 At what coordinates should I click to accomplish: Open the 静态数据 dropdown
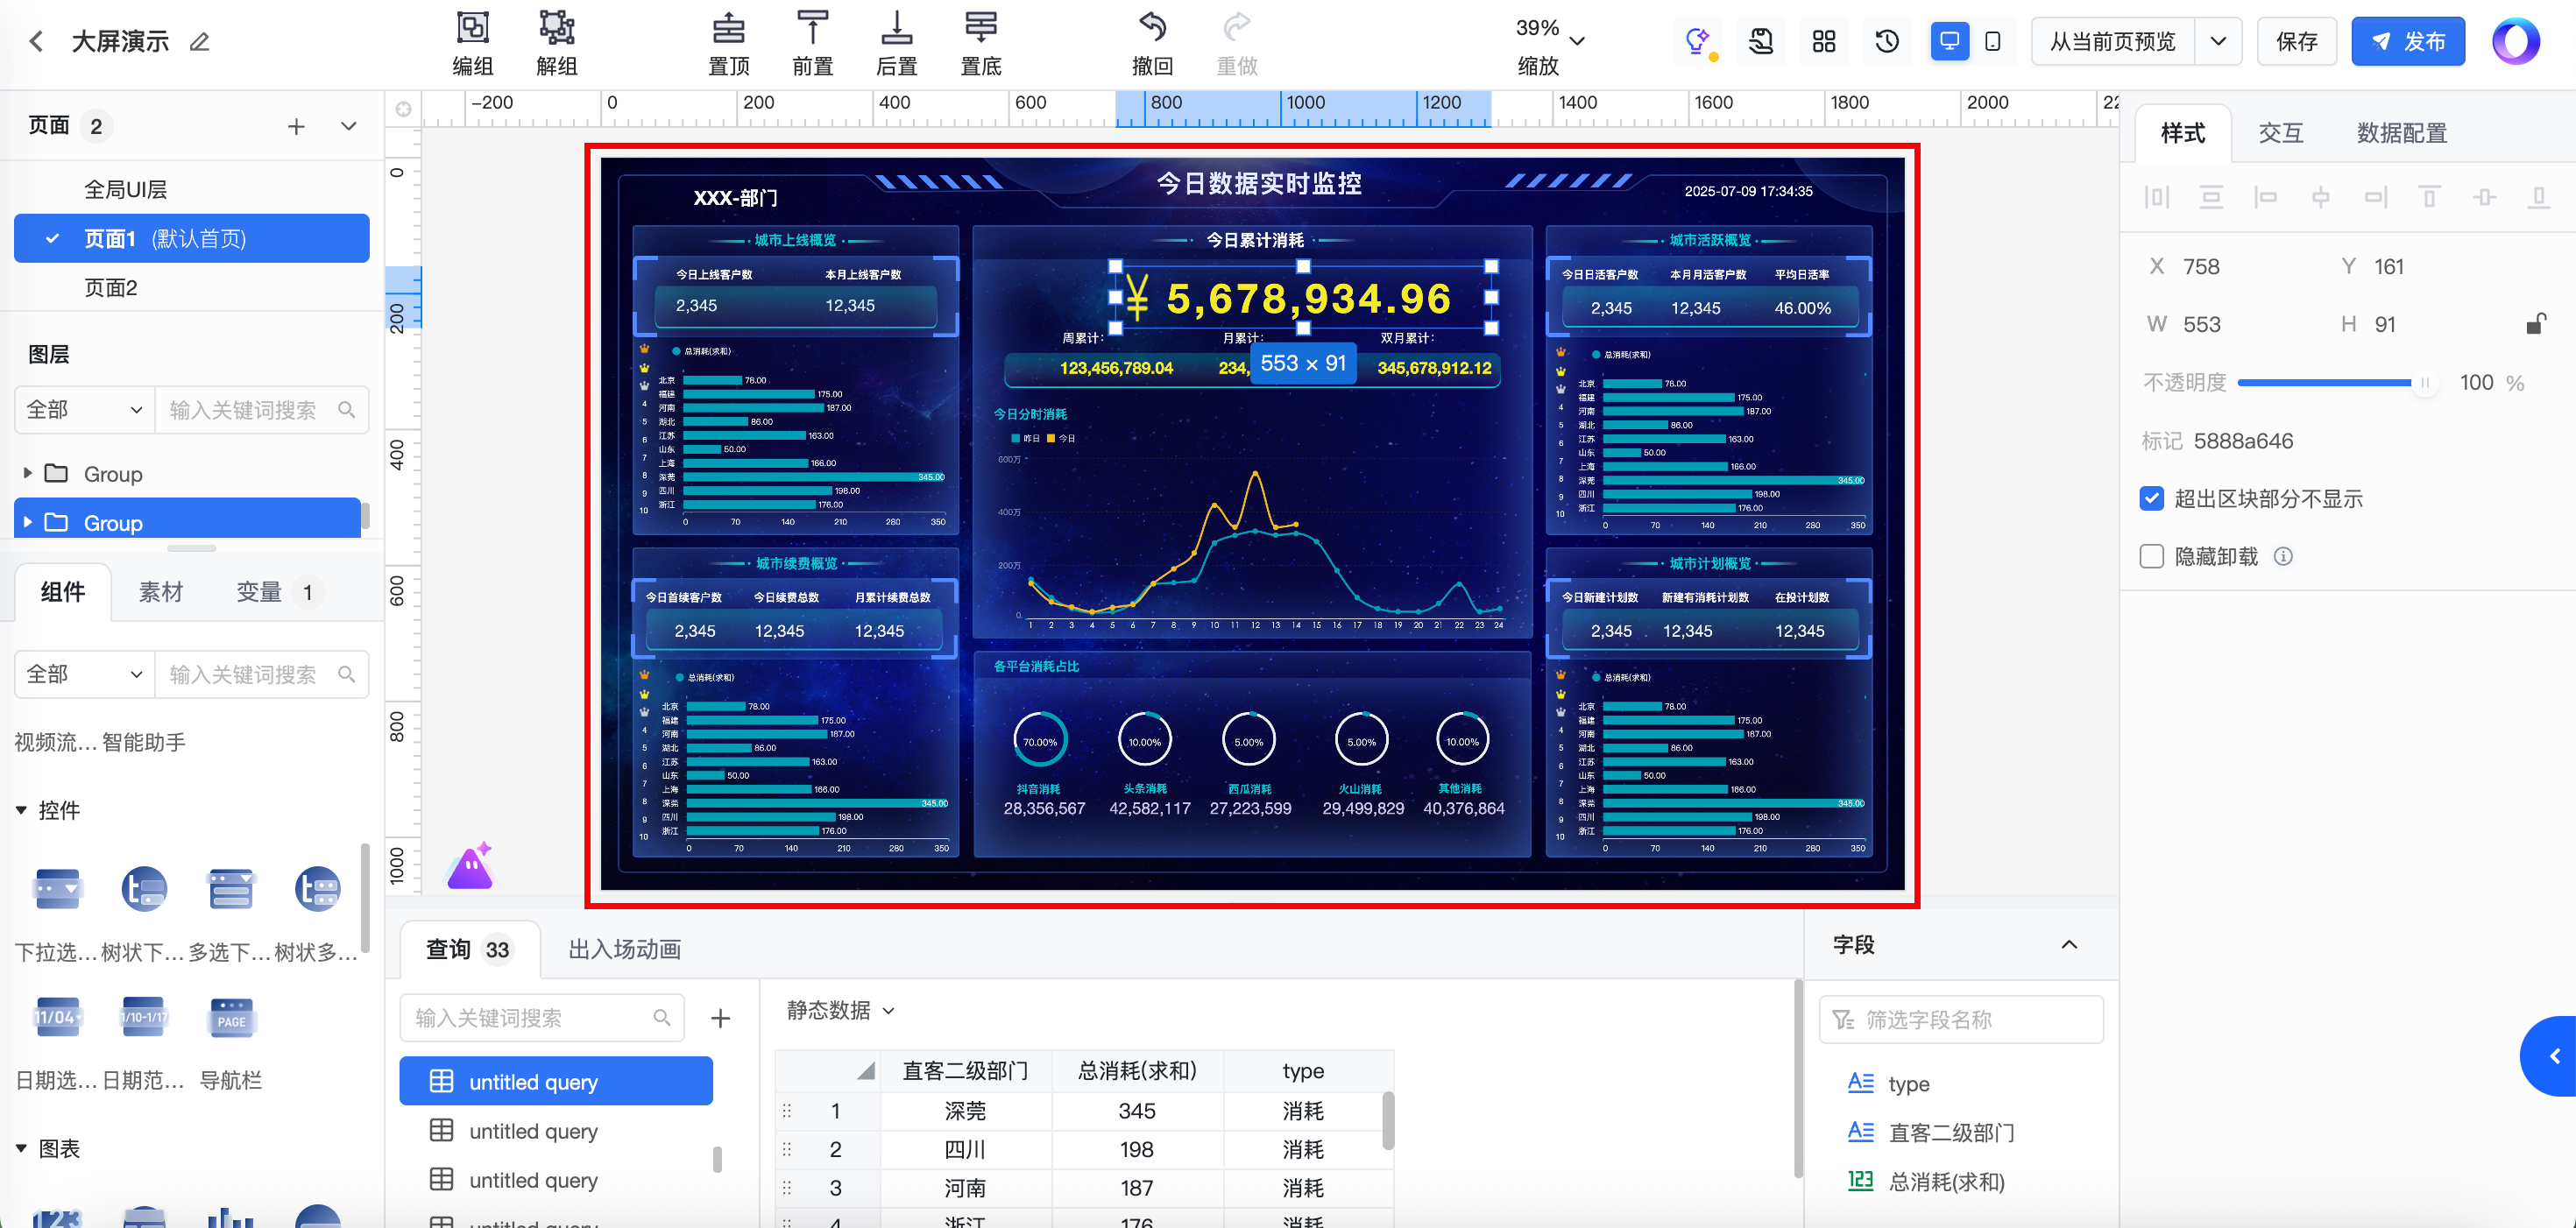pyautogui.click(x=840, y=1010)
